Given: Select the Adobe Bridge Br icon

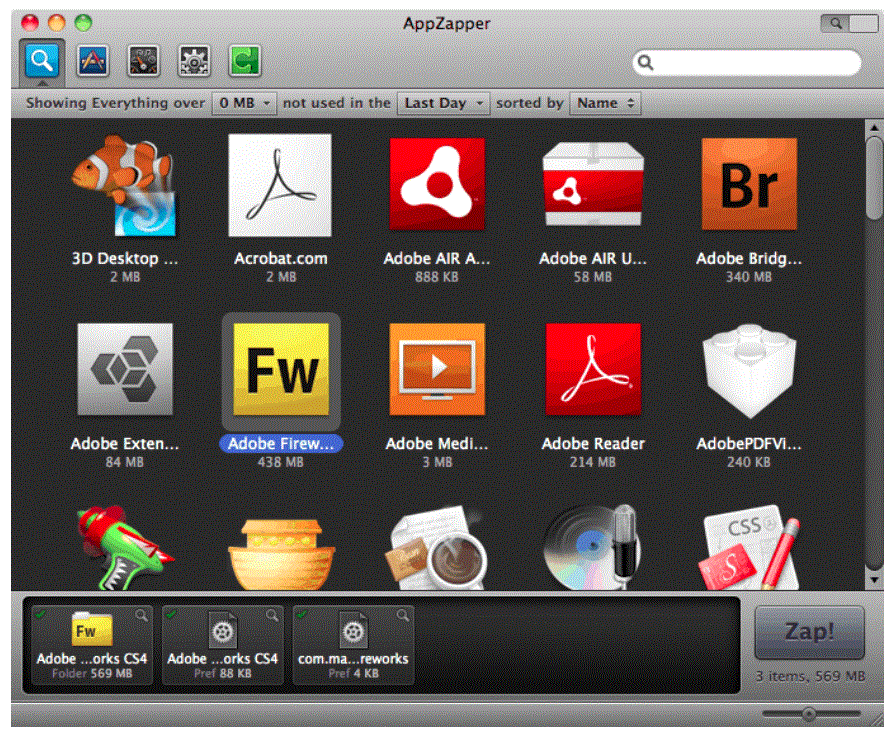Looking at the screenshot, I should [x=750, y=184].
